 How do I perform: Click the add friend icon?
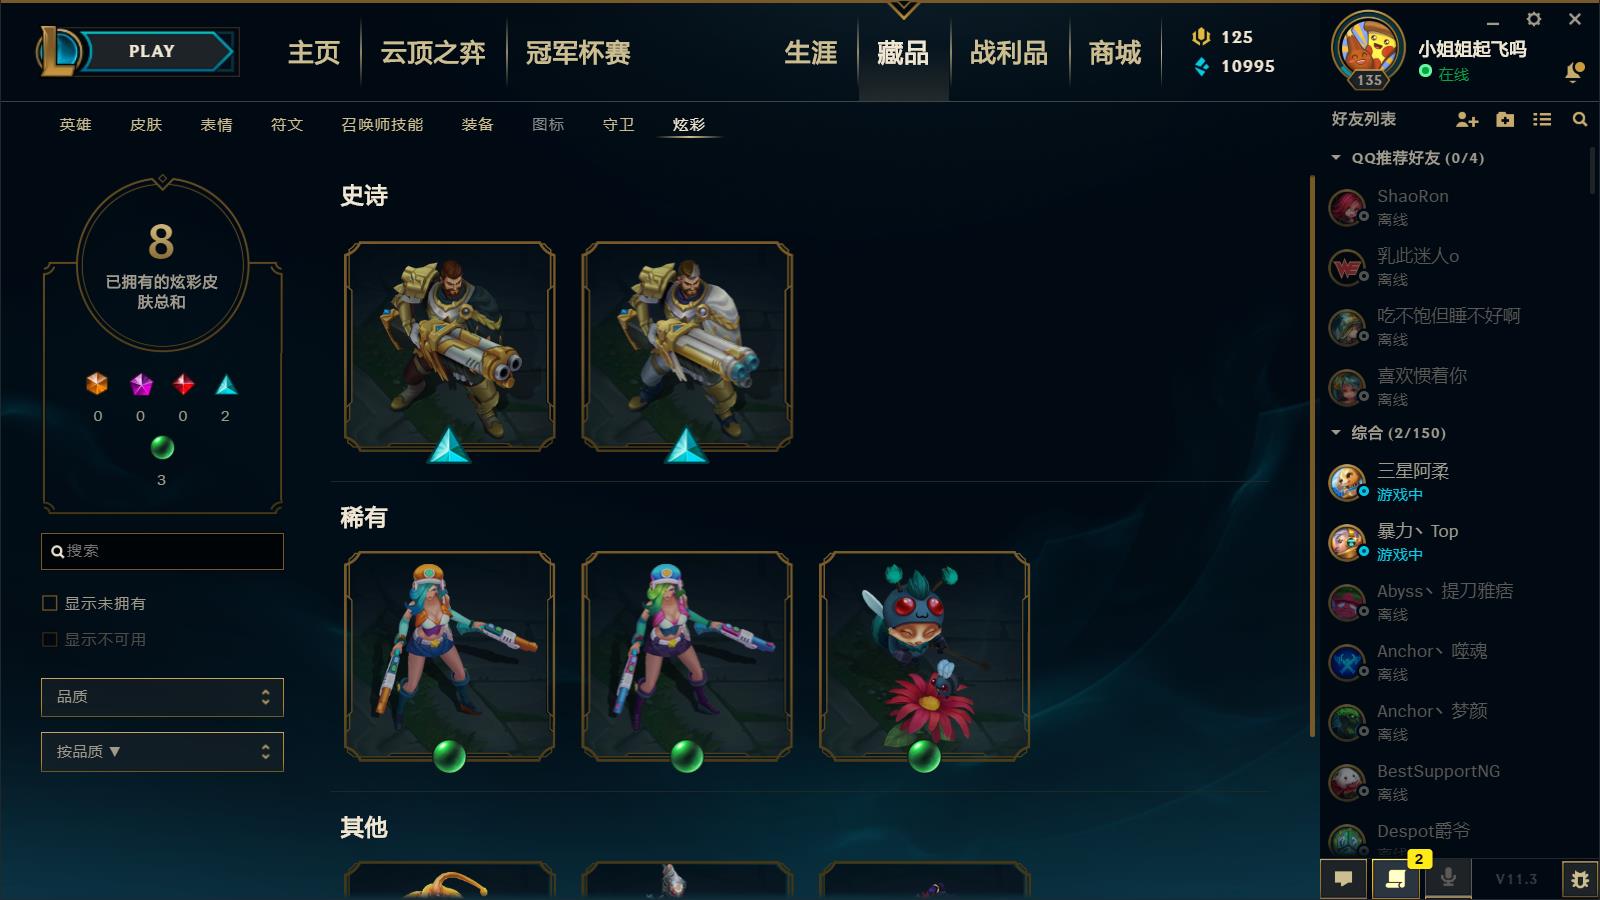click(1466, 120)
